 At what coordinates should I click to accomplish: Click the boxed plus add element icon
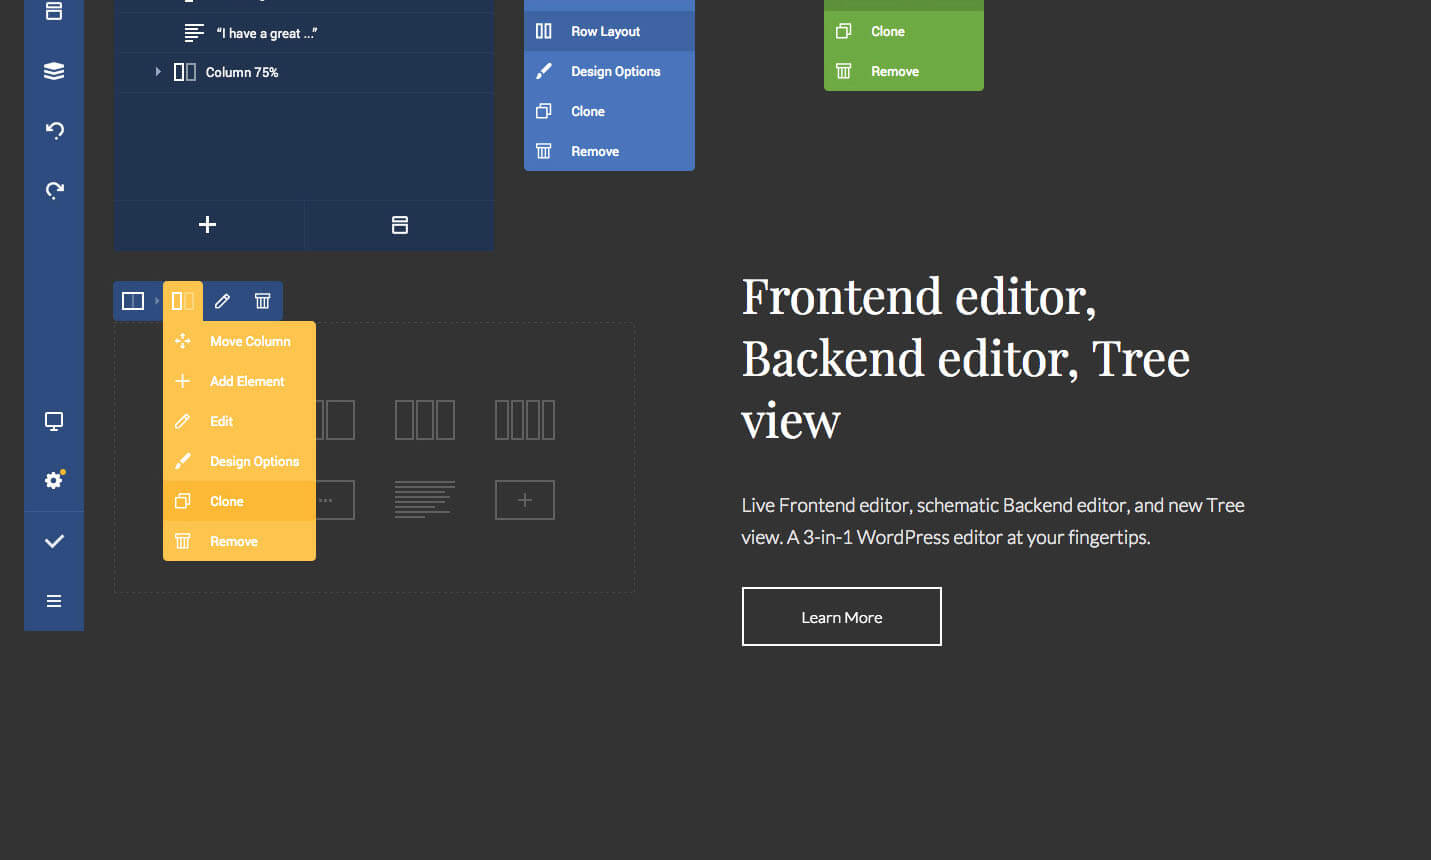(x=525, y=500)
